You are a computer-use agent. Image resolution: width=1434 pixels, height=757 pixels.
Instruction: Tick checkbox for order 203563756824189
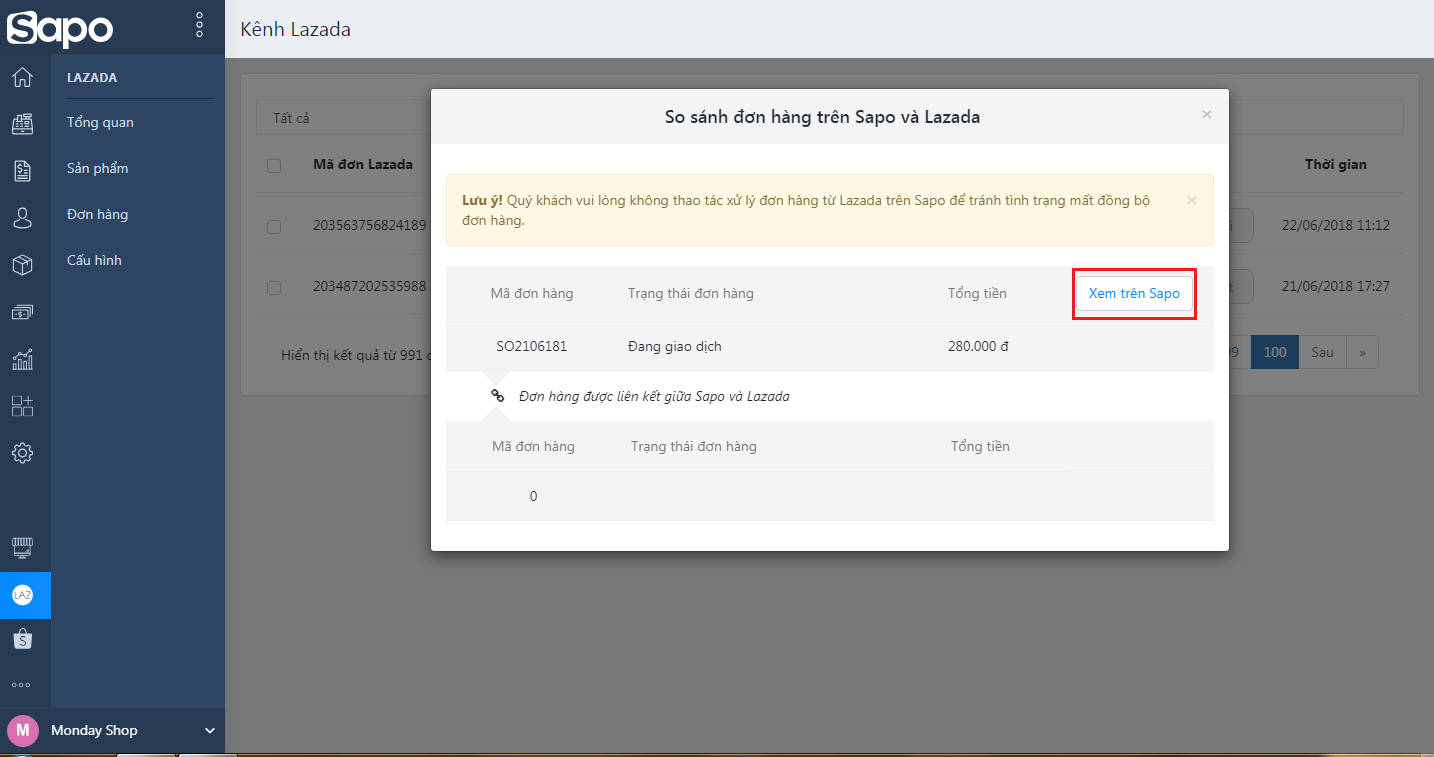pos(274,227)
